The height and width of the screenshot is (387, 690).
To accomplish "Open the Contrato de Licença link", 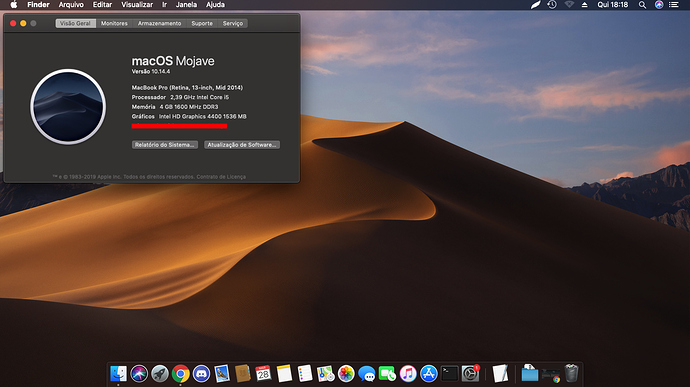I will [221, 177].
